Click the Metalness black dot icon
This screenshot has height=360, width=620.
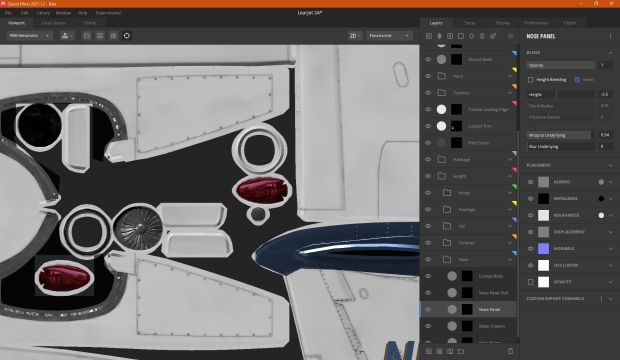point(601,199)
